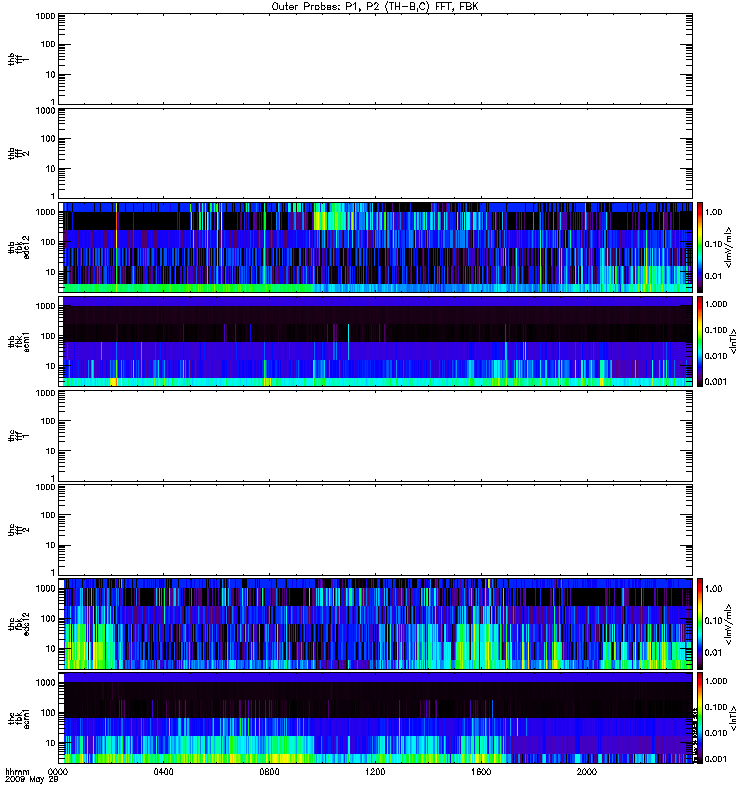Viewport: 750px width, 800px height.
Task: Click the '2009 May 28' date label
Action: 32,780
